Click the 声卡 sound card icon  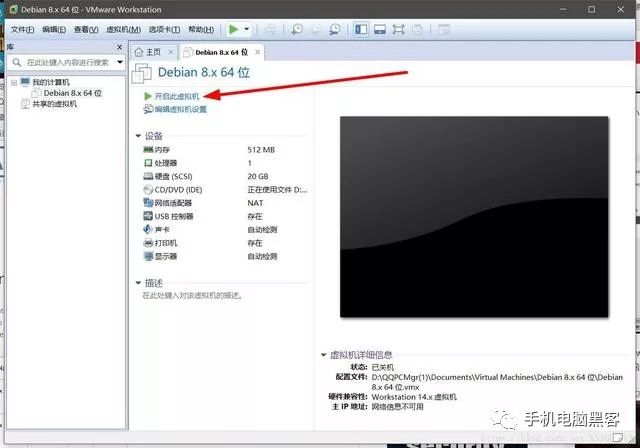[x=148, y=229]
